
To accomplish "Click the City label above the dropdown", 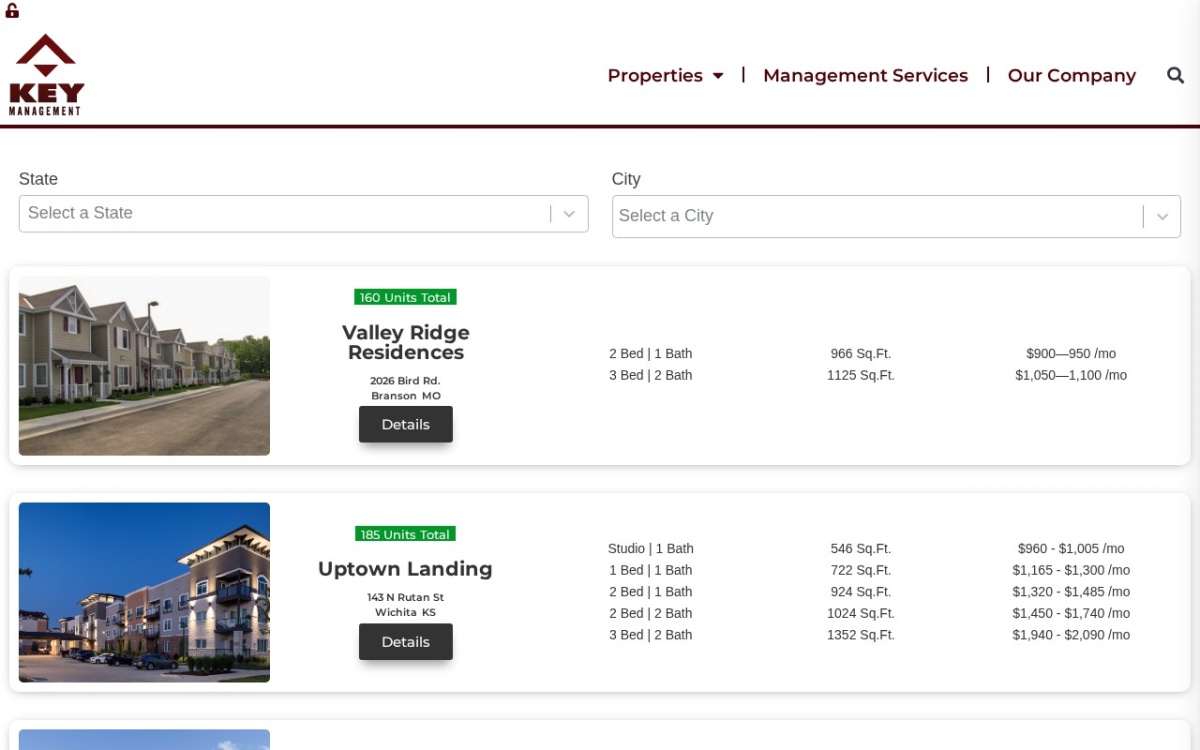I will pyautogui.click(x=626, y=179).
